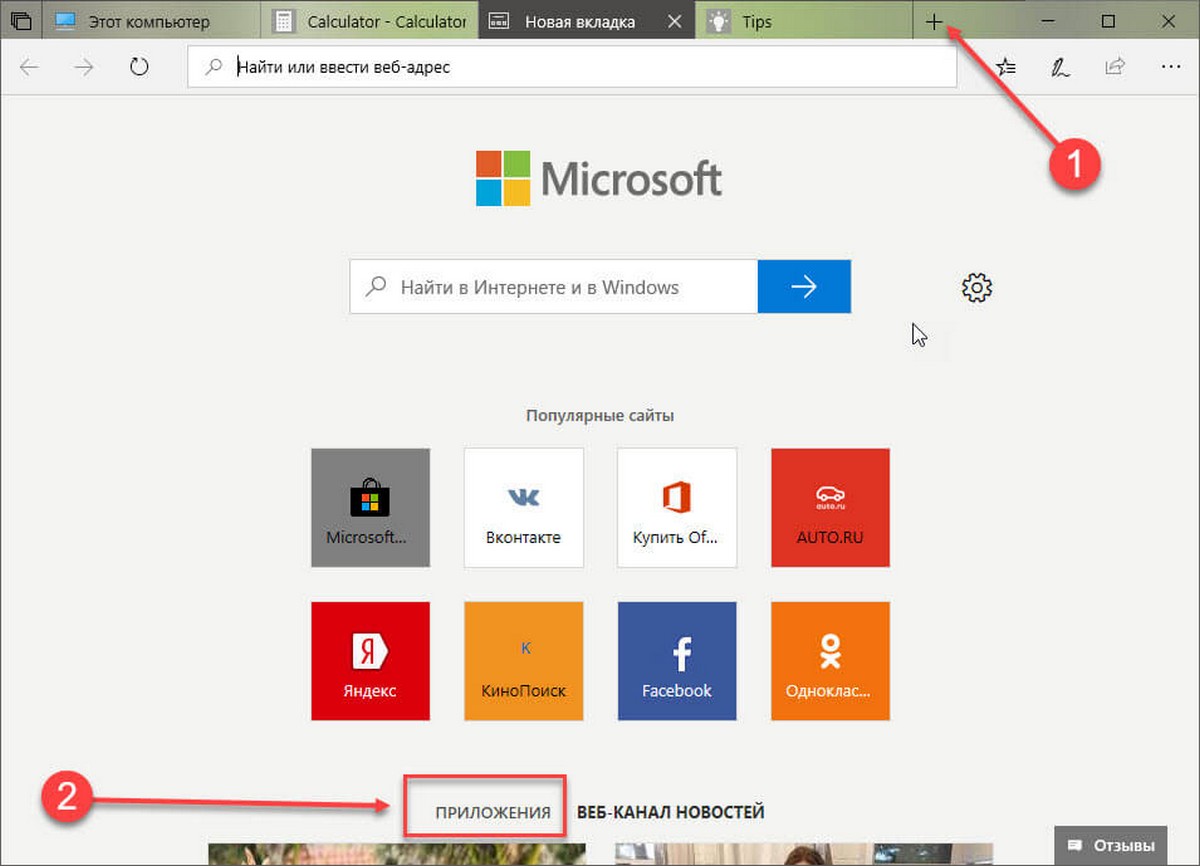Minimize the browser window
1200x866 pixels.
point(1047,21)
